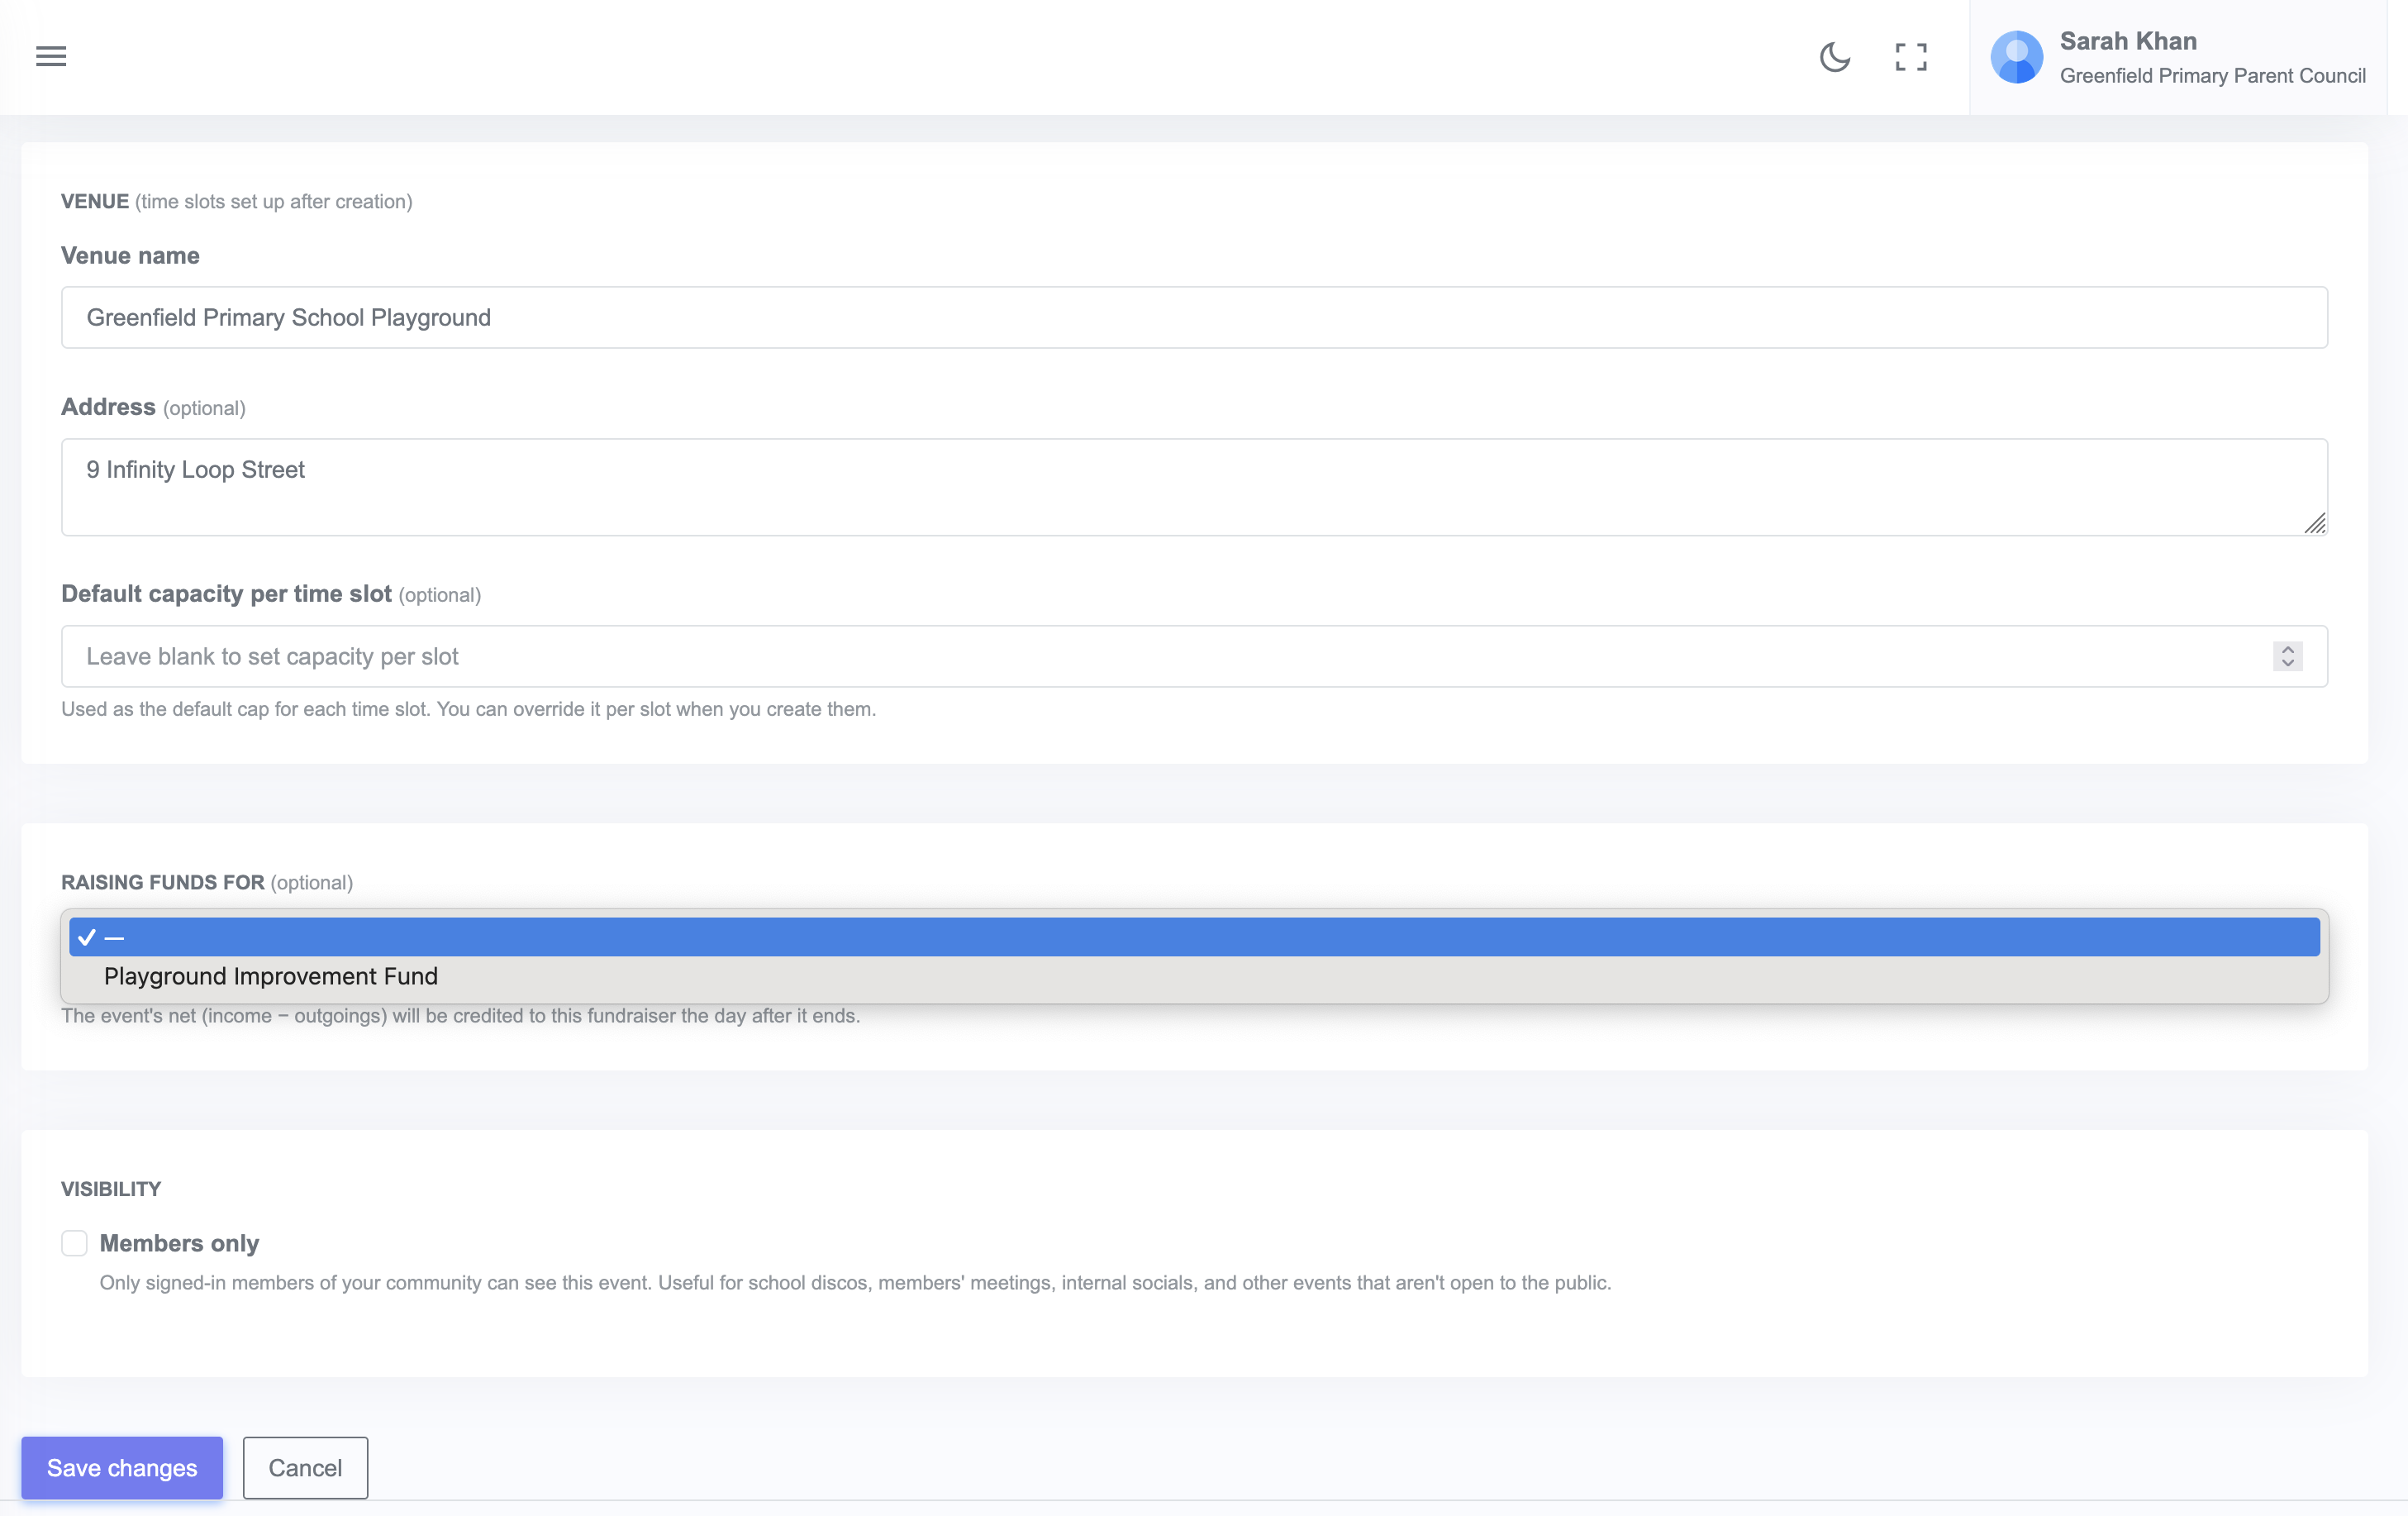Click the Venue name input field
The width and height of the screenshot is (2408, 1516).
point(1194,317)
